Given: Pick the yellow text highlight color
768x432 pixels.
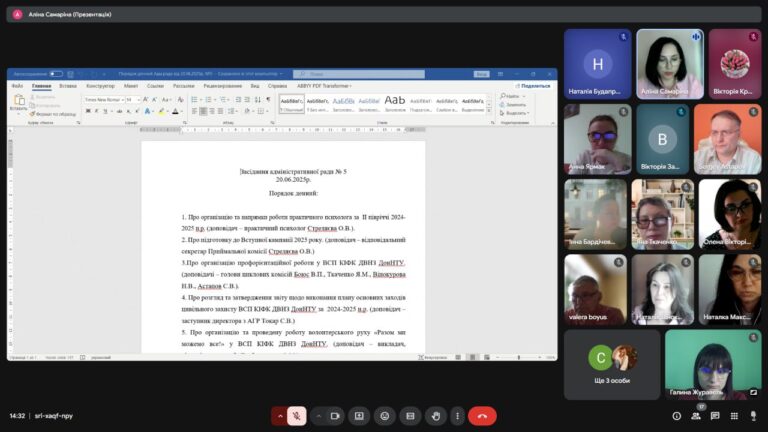Looking at the screenshot, I should click(161, 111).
